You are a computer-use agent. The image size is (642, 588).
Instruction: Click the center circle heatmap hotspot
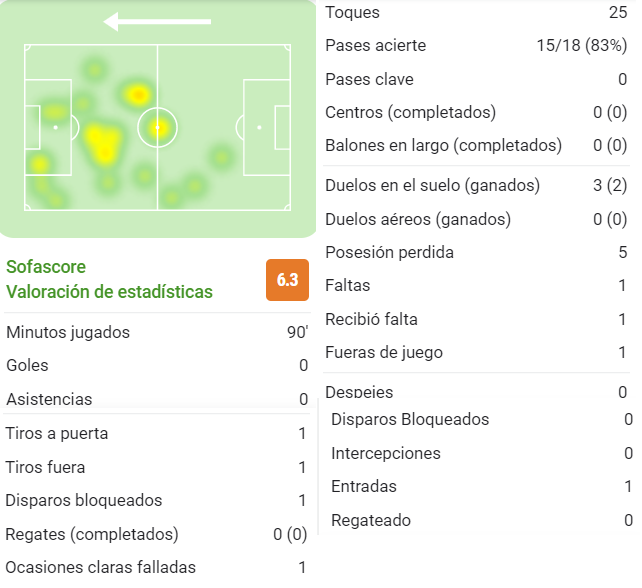point(158,128)
